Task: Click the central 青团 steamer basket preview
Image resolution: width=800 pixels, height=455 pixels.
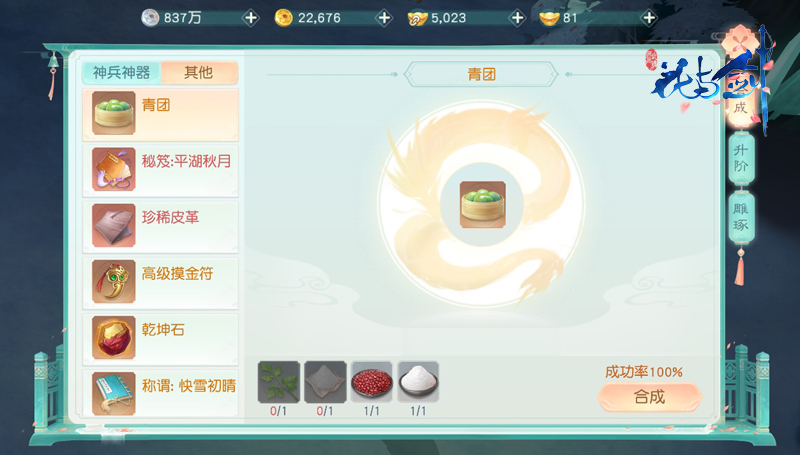Action: (483, 205)
